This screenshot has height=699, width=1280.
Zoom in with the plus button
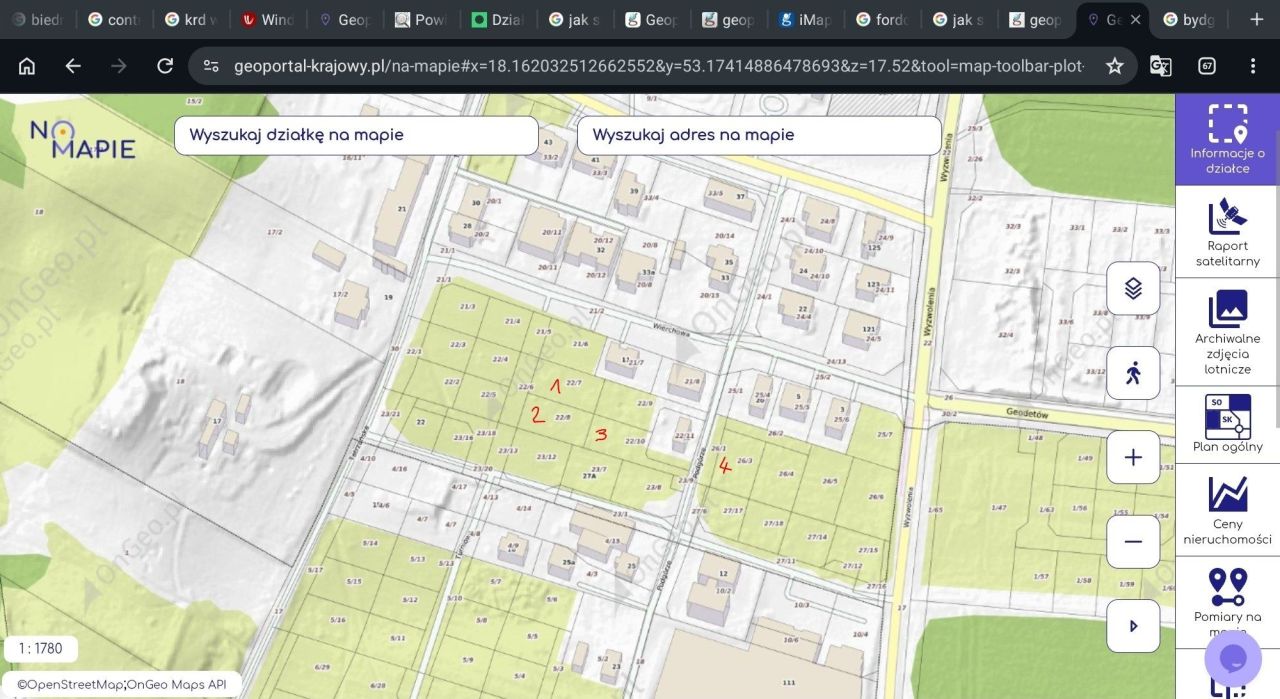[1133, 457]
